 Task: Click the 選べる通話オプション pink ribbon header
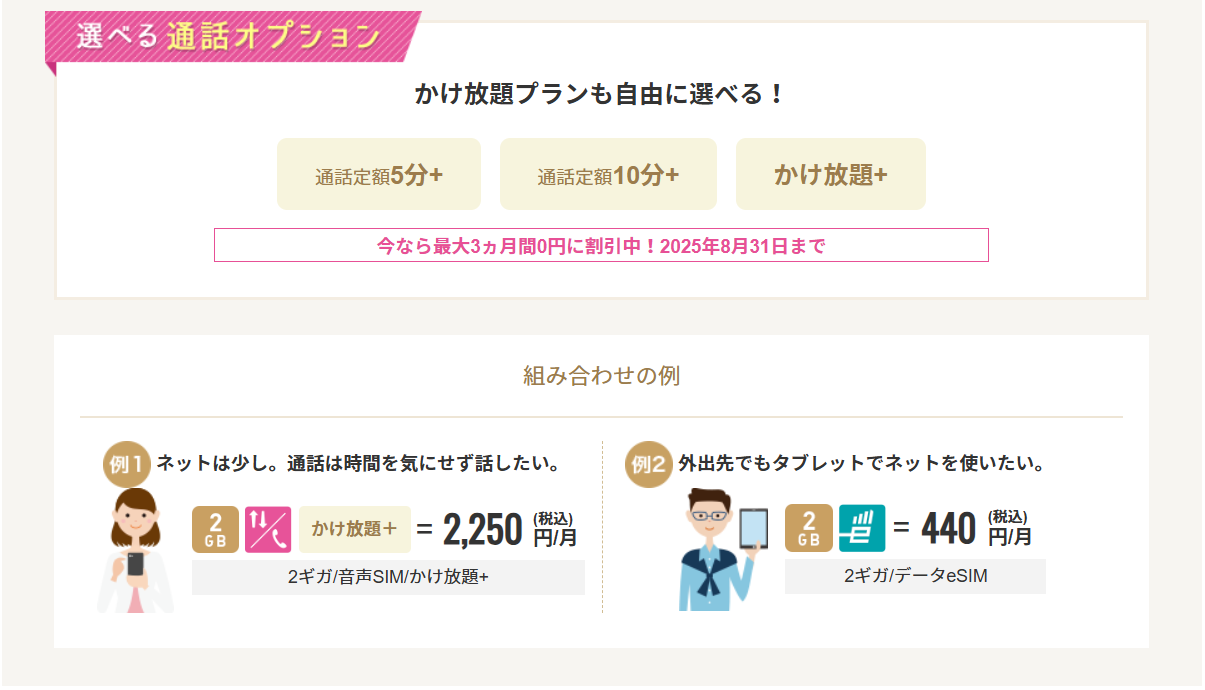point(233,38)
